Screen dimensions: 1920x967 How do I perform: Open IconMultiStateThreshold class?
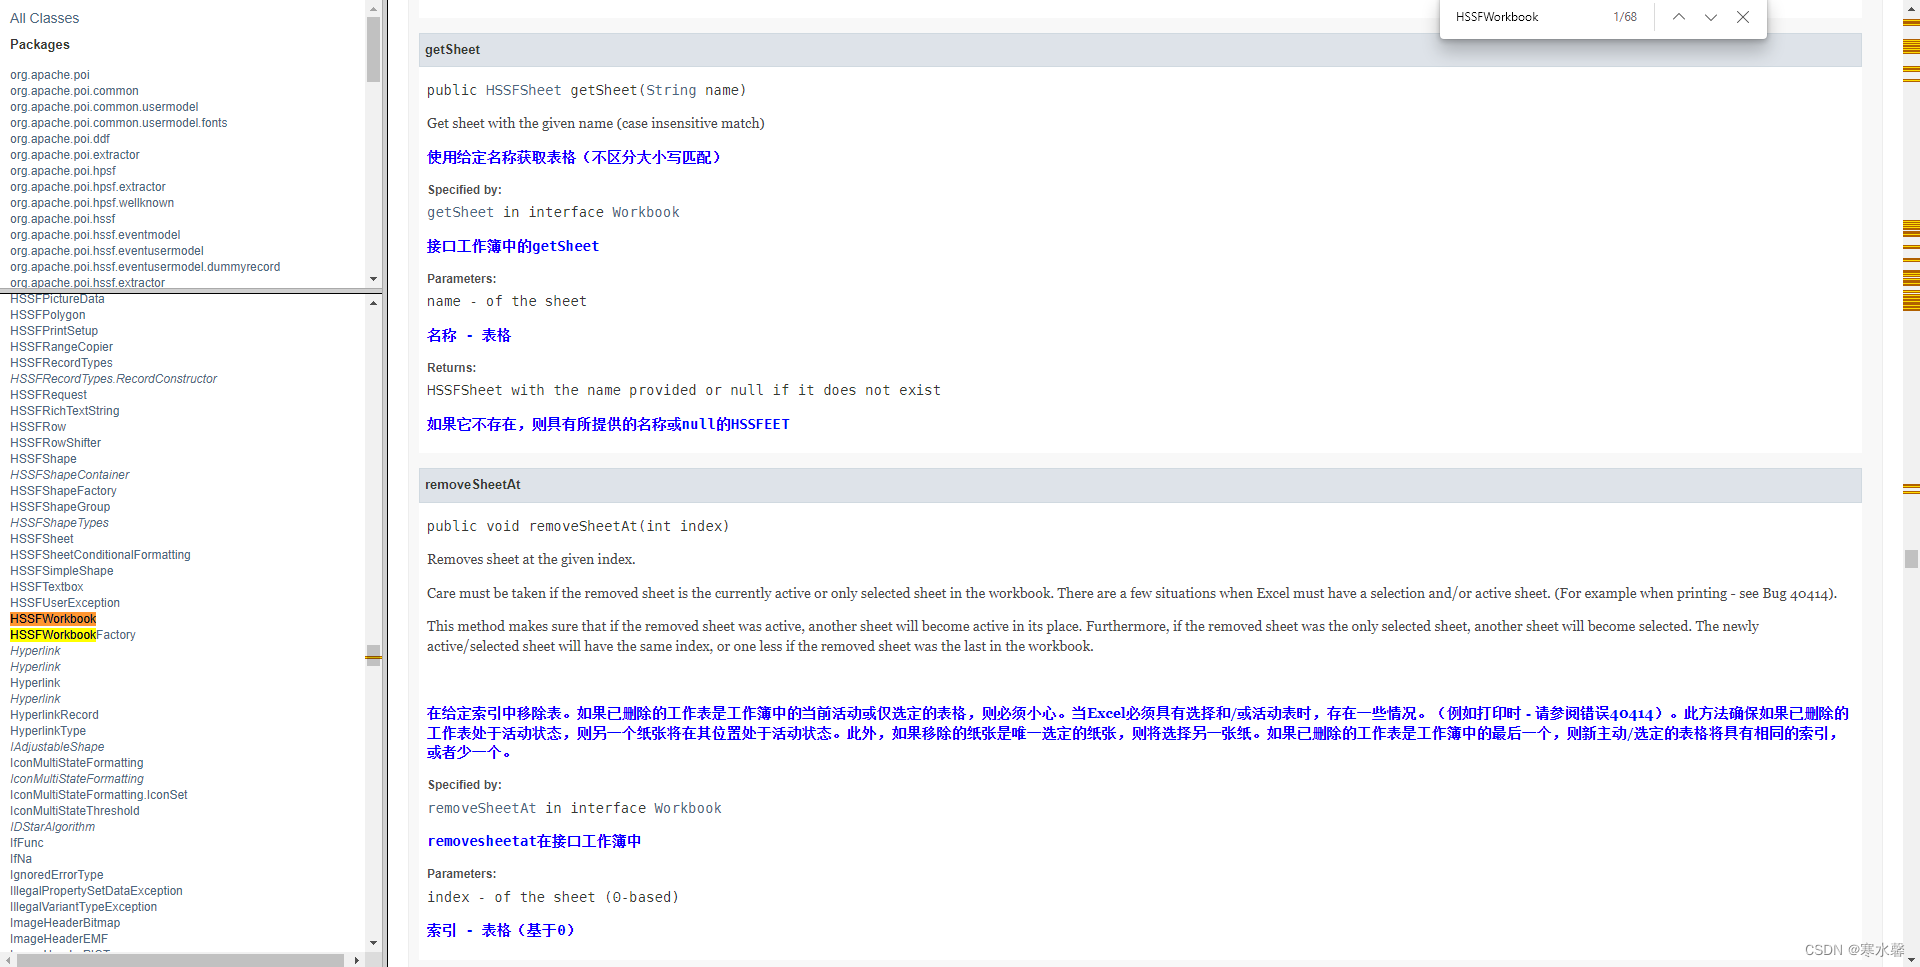click(75, 811)
